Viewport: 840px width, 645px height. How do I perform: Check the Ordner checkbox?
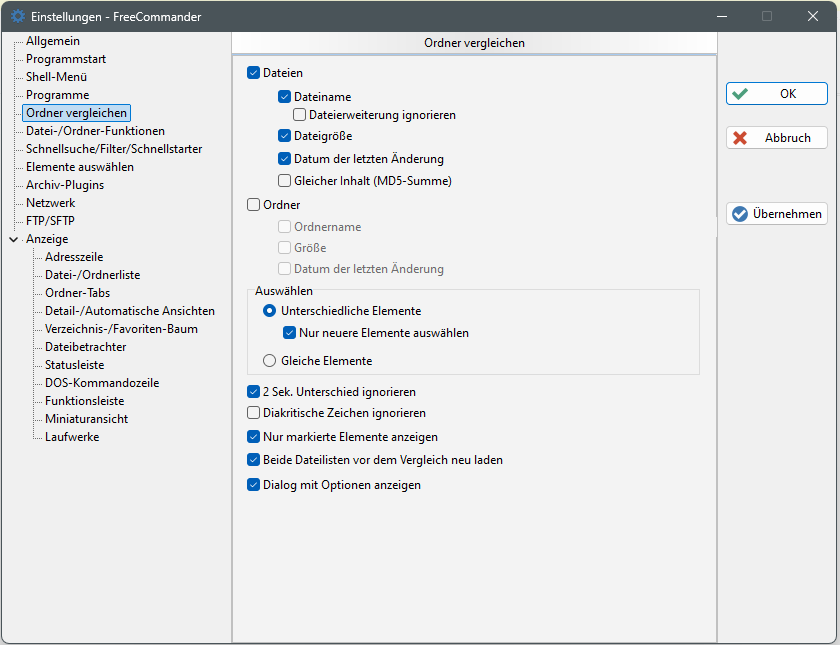coord(253,205)
